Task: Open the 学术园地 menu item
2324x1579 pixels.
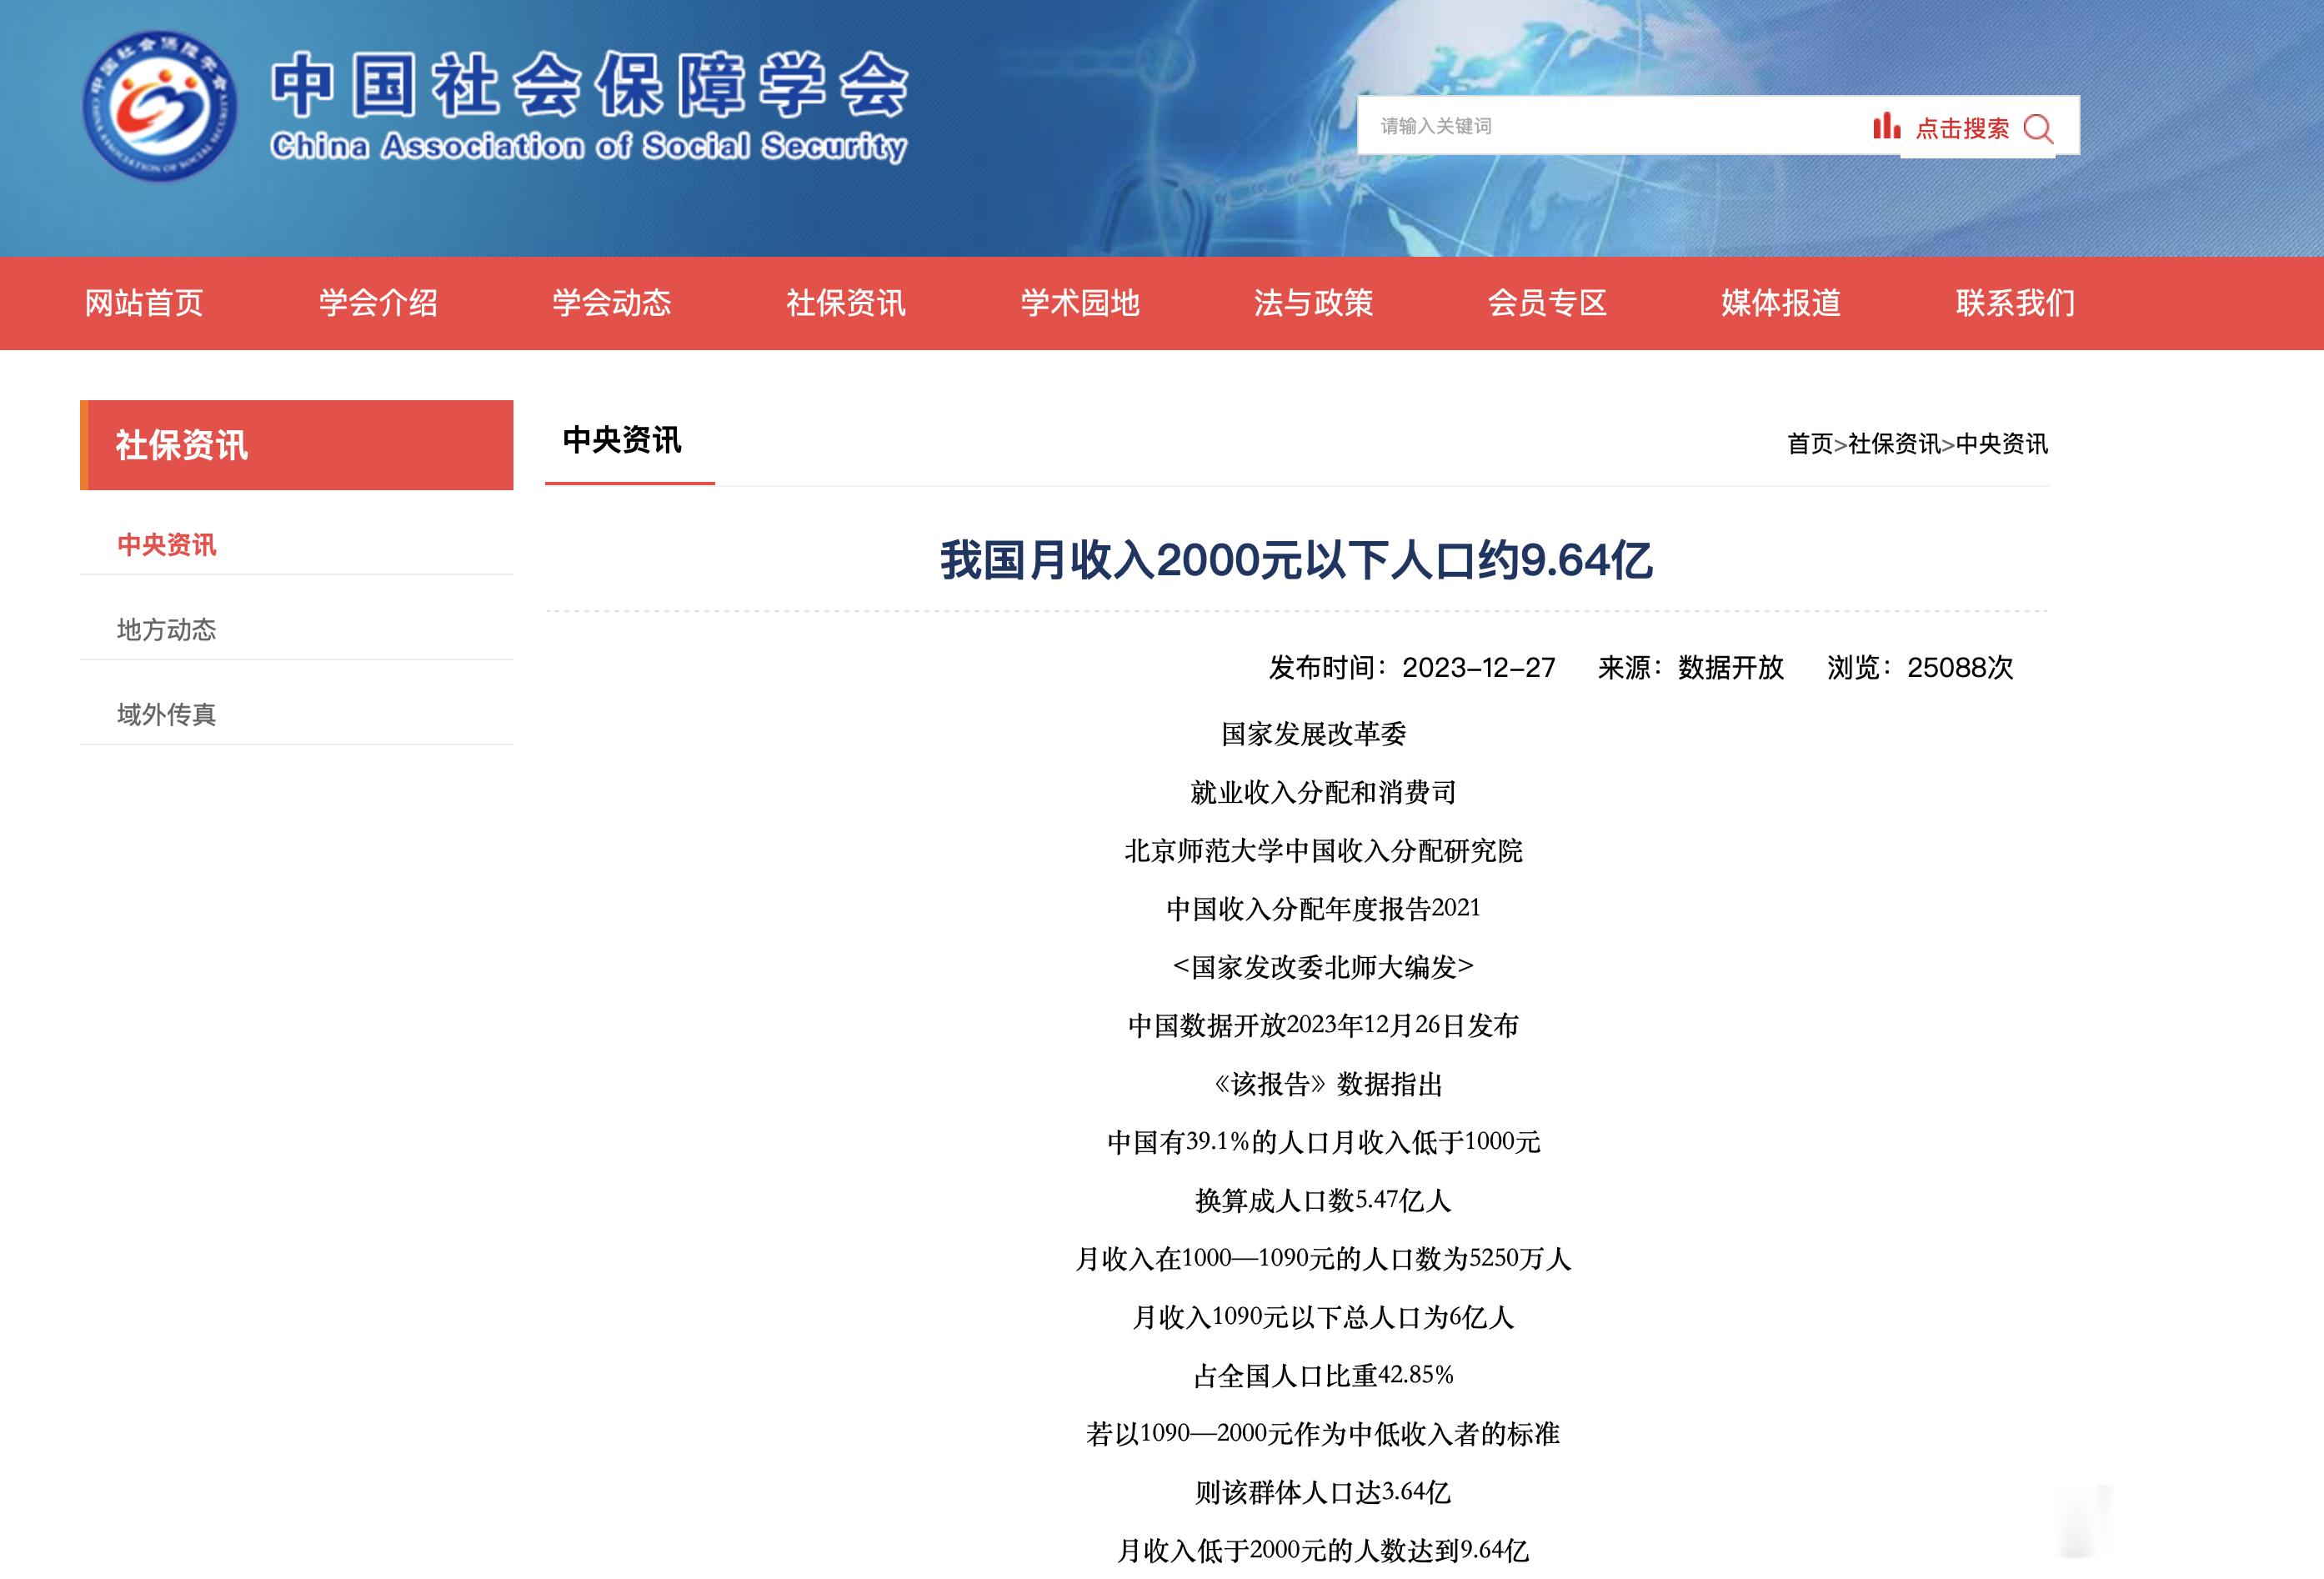Action: coord(1080,303)
